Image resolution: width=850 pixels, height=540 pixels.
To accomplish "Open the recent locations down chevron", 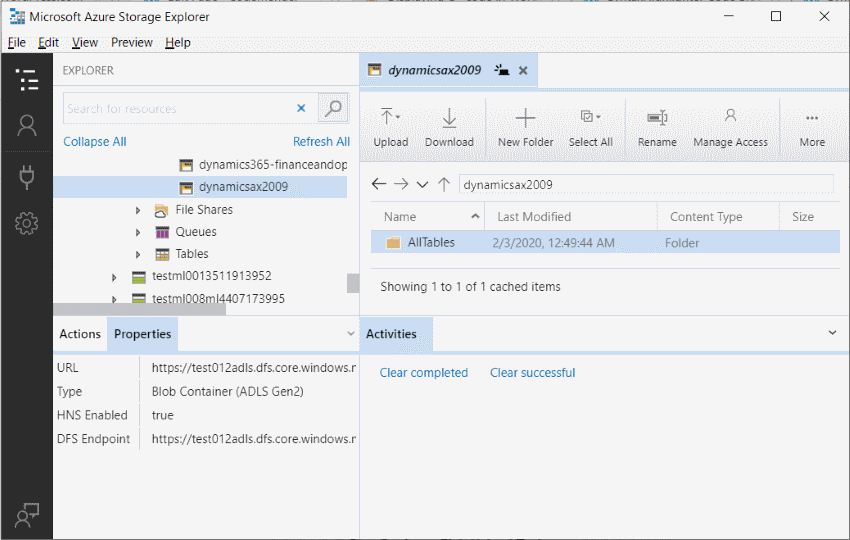I will point(422,185).
